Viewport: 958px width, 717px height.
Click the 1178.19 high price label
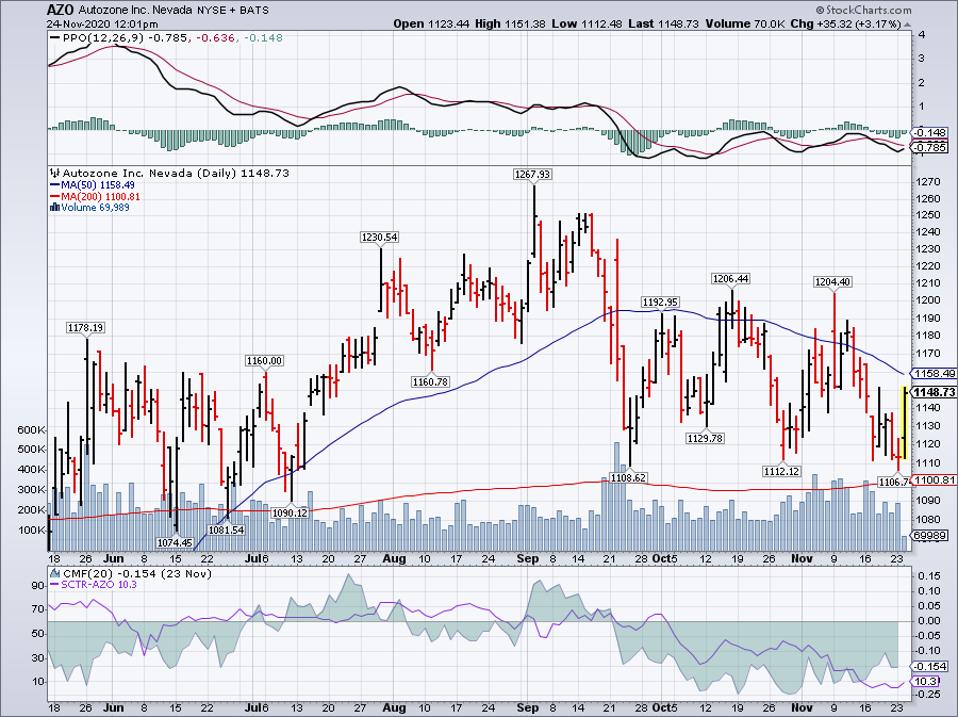click(86, 328)
